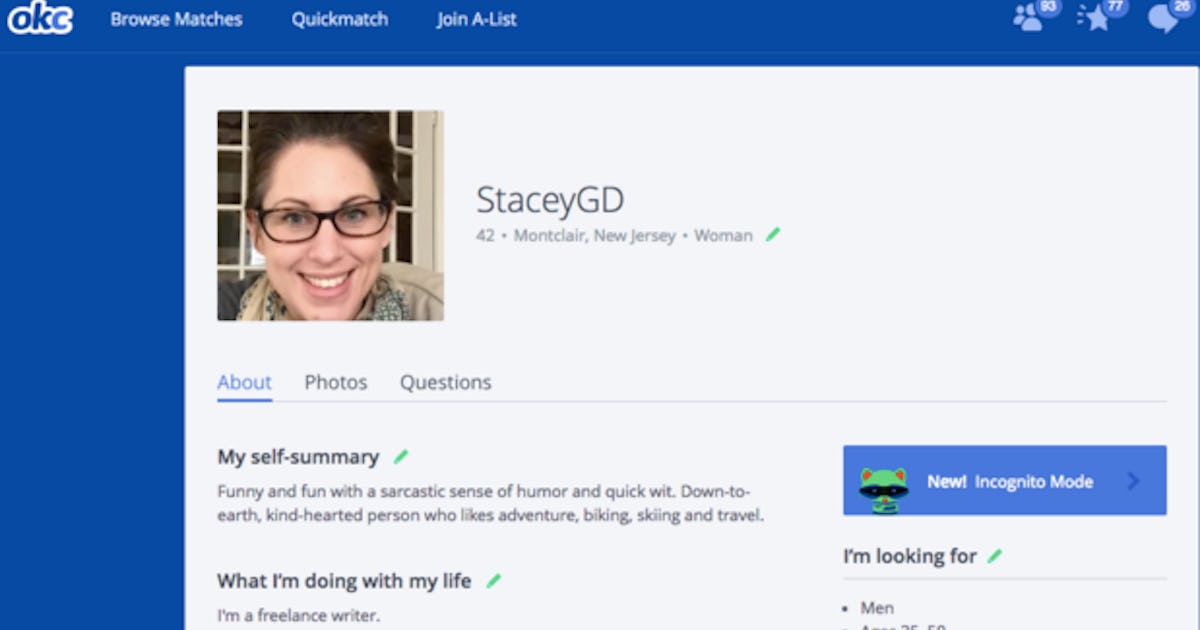1200x630 pixels.
Task: Go to Quickmatch in the navigation bar
Action: [x=340, y=19]
